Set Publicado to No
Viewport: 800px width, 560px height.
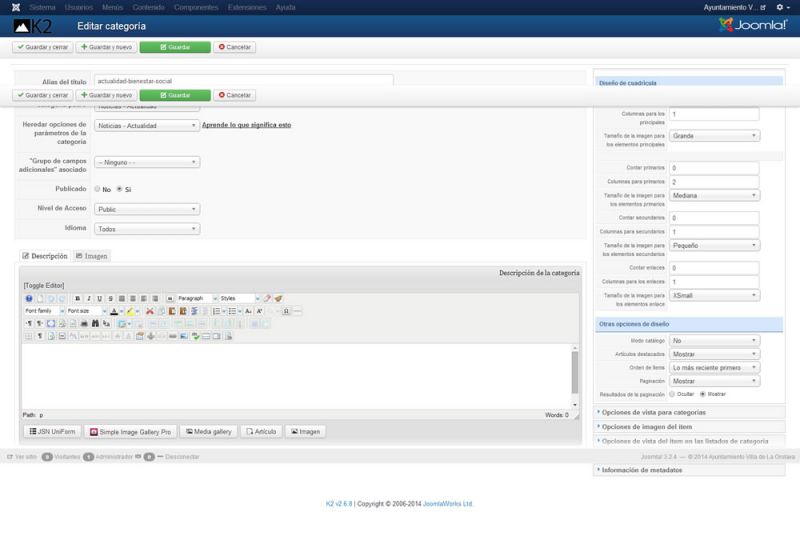click(97, 189)
